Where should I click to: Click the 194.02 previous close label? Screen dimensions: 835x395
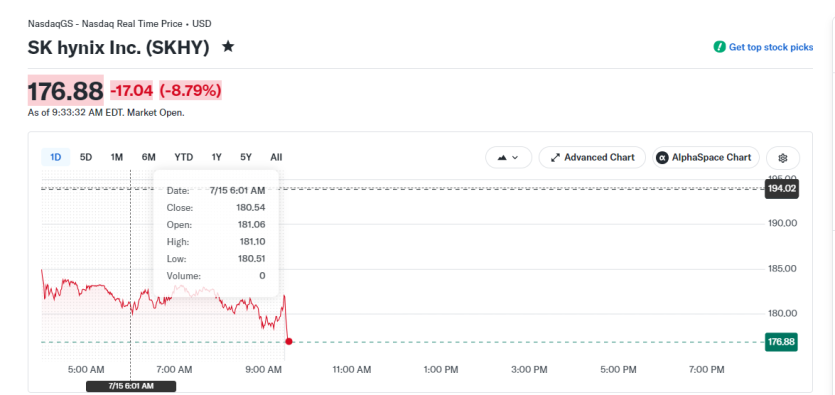[x=782, y=188]
